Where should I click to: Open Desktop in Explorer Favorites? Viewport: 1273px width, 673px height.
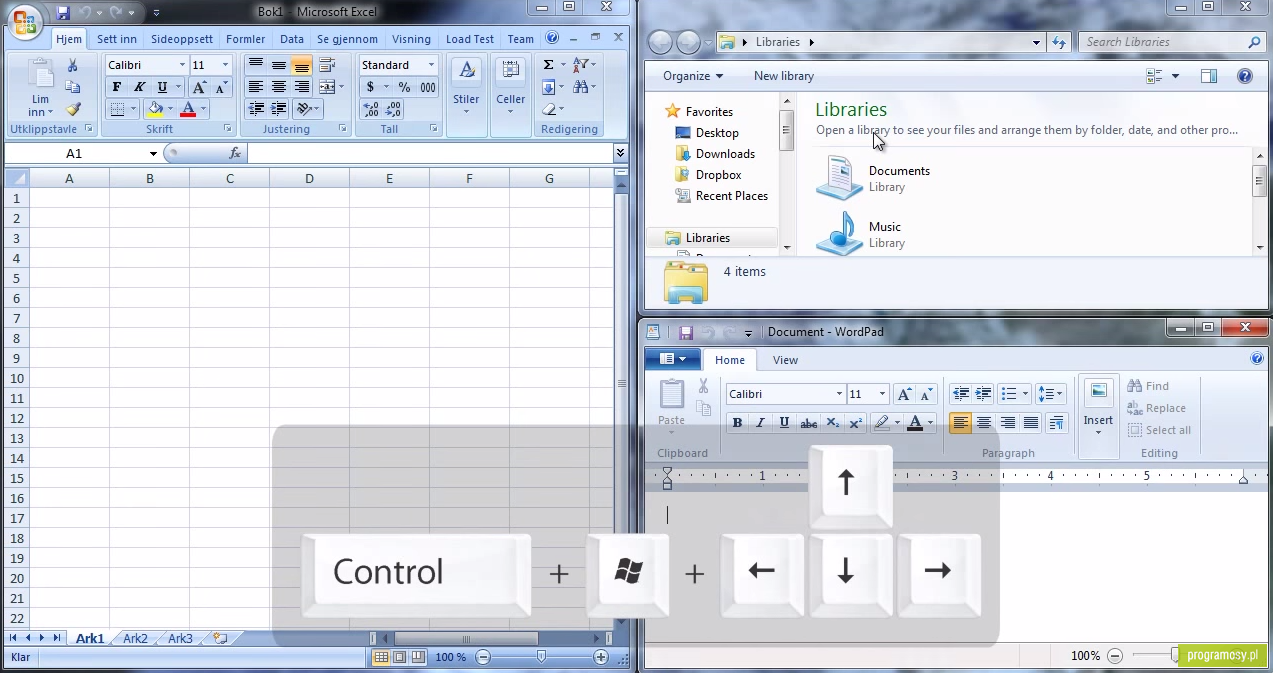point(707,133)
